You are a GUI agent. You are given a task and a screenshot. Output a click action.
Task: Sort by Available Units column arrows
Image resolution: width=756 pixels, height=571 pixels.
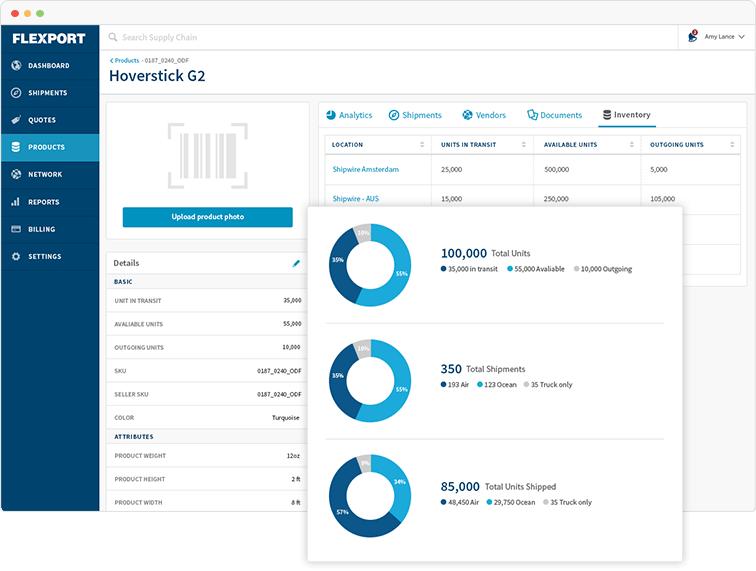click(632, 145)
